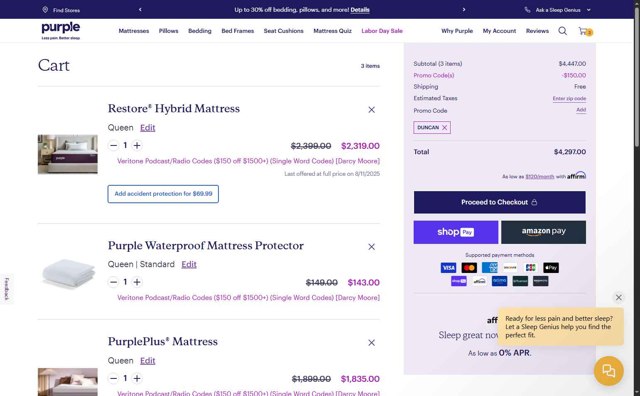Image resolution: width=640 pixels, height=396 pixels.
Task: Open Mattress Protector thumbnail
Action: coord(68,273)
